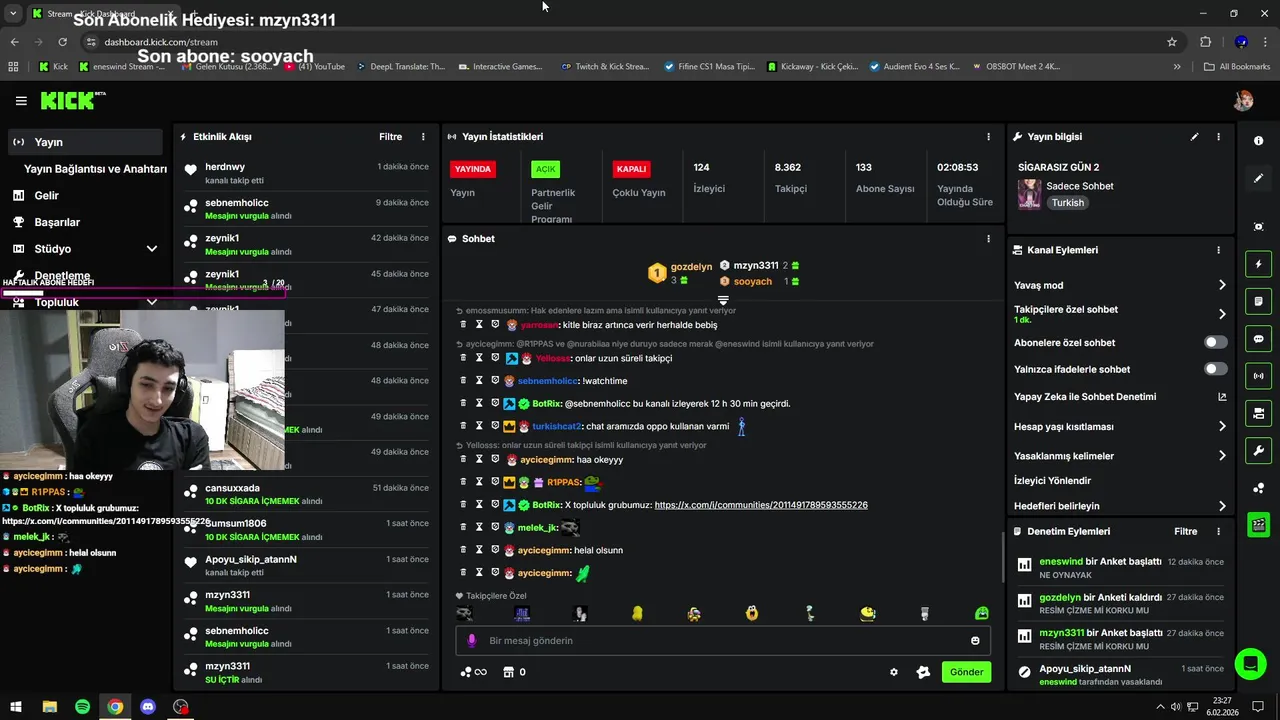The image size is (1280, 720).
Task: Expand Takipçilere özel sohbet options
Action: 1222,314
